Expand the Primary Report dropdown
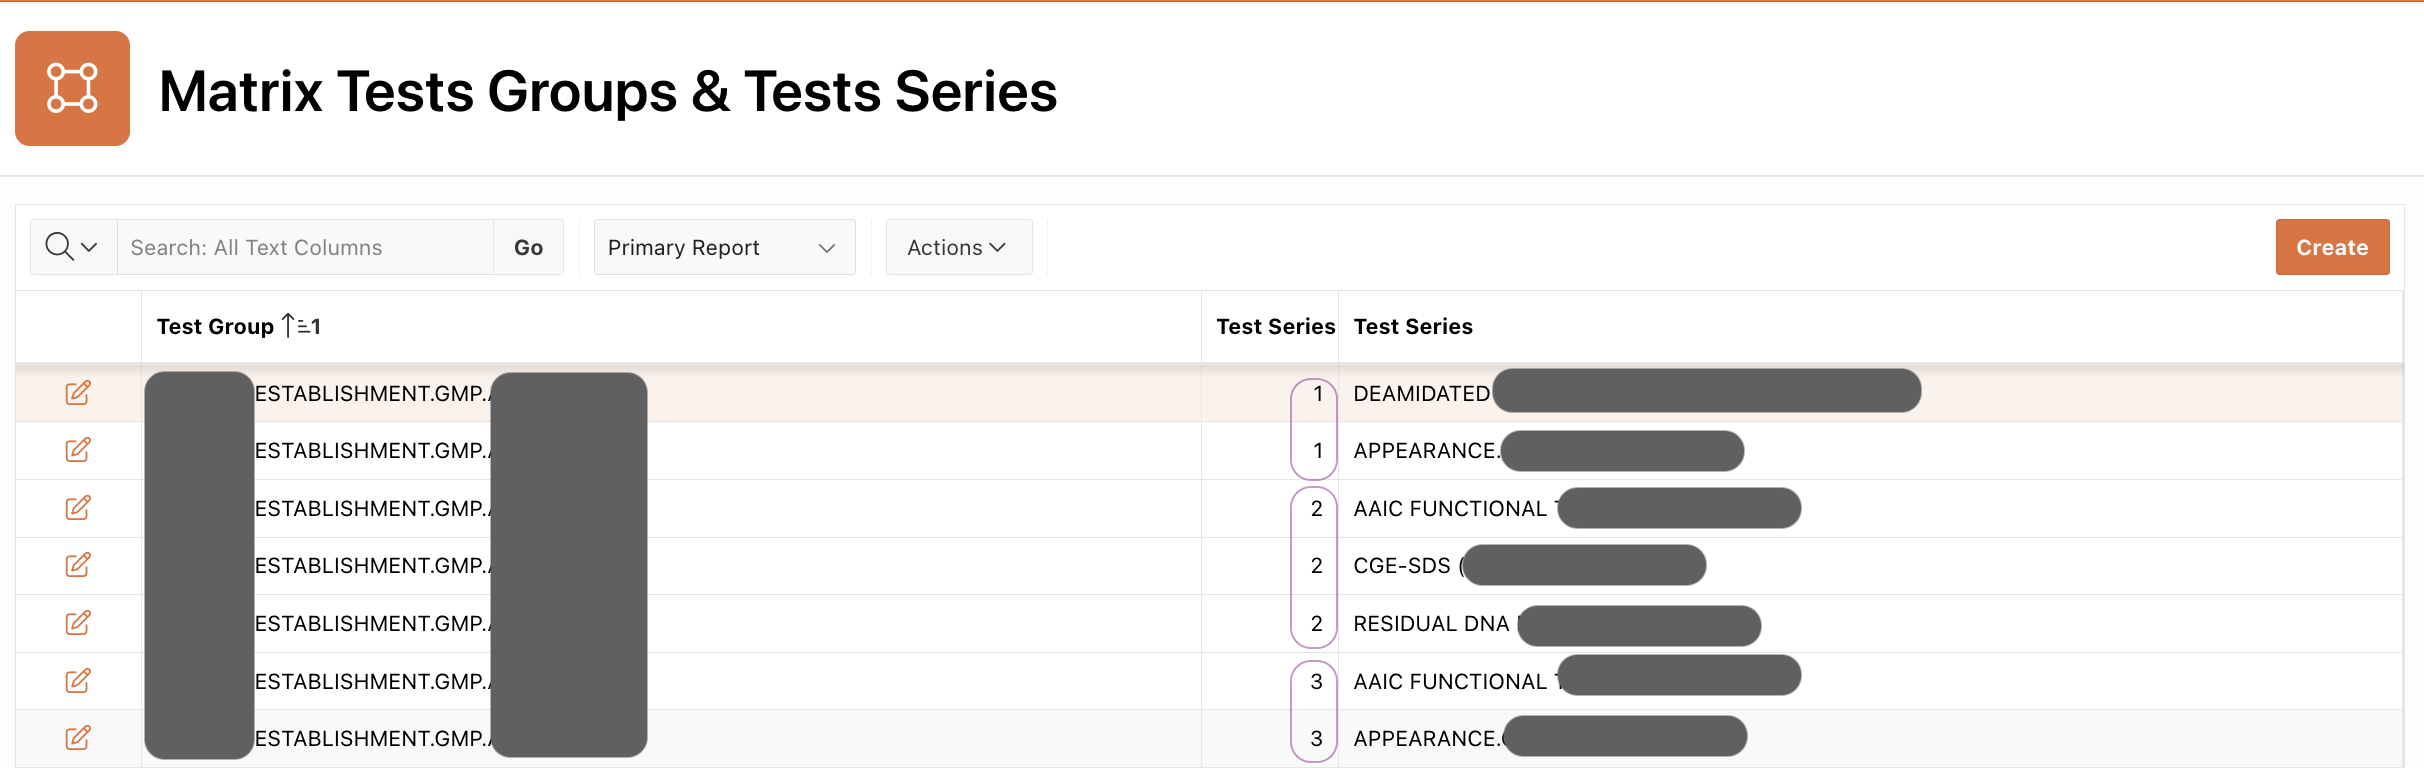2424x768 pixels. point(724,247)
